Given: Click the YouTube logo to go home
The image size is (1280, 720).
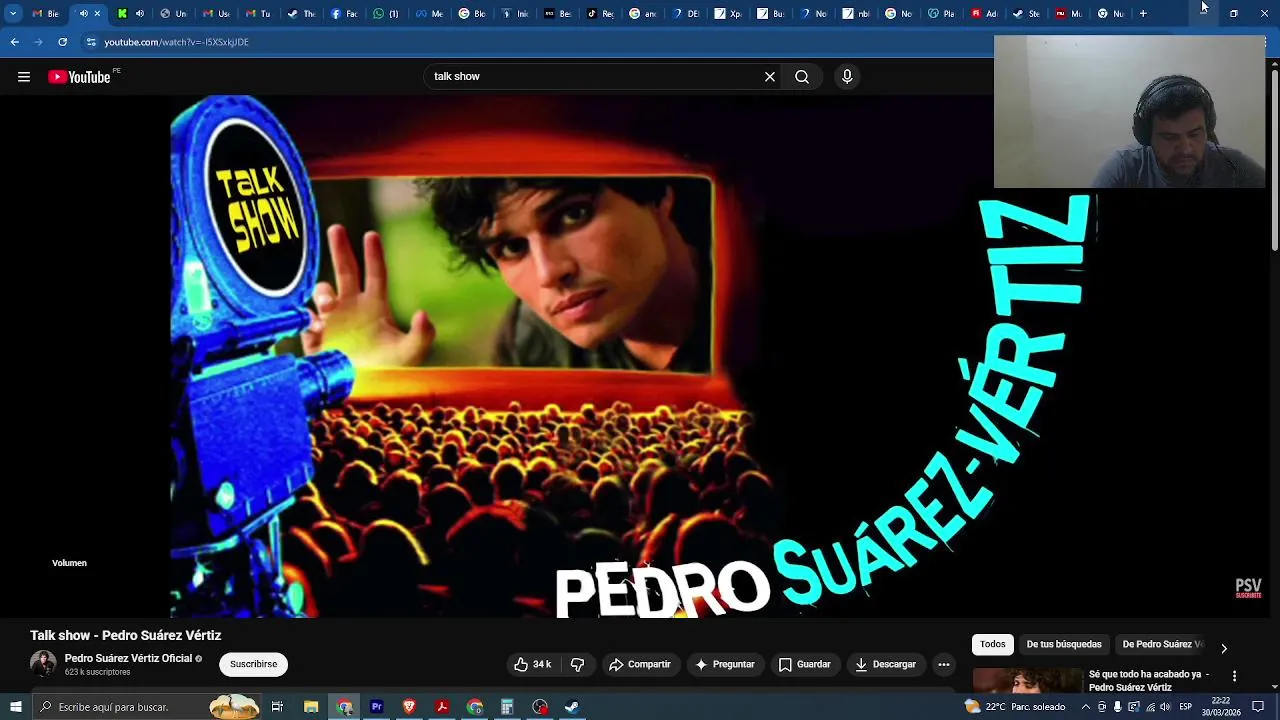Looking at the screenshot, I should pyautogui.click(x=80, y=77).
